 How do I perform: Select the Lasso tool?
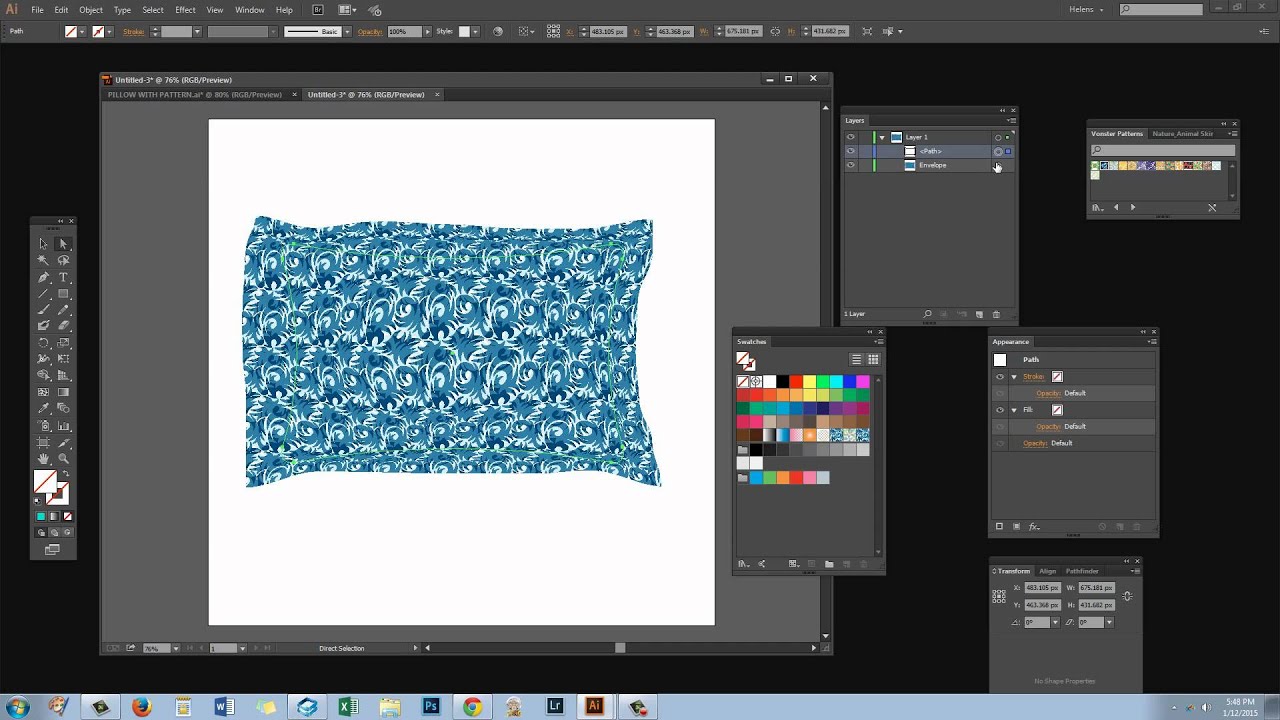63,260
